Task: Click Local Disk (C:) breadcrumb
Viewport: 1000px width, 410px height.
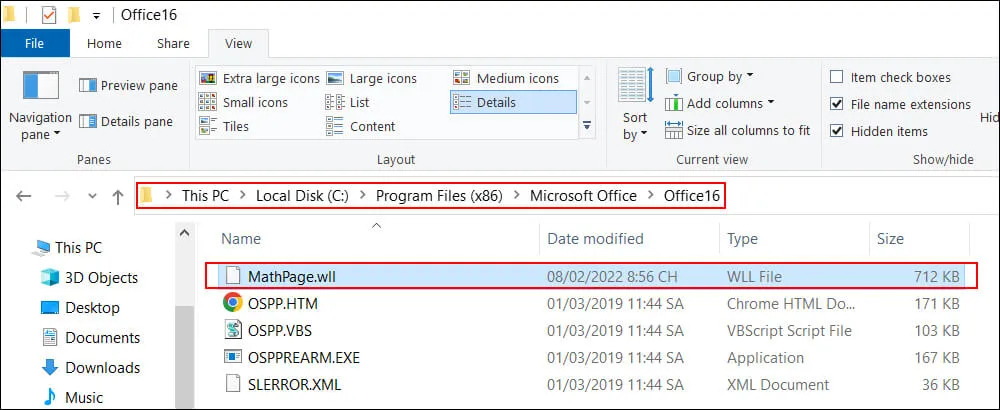Action: pos(302,196)
